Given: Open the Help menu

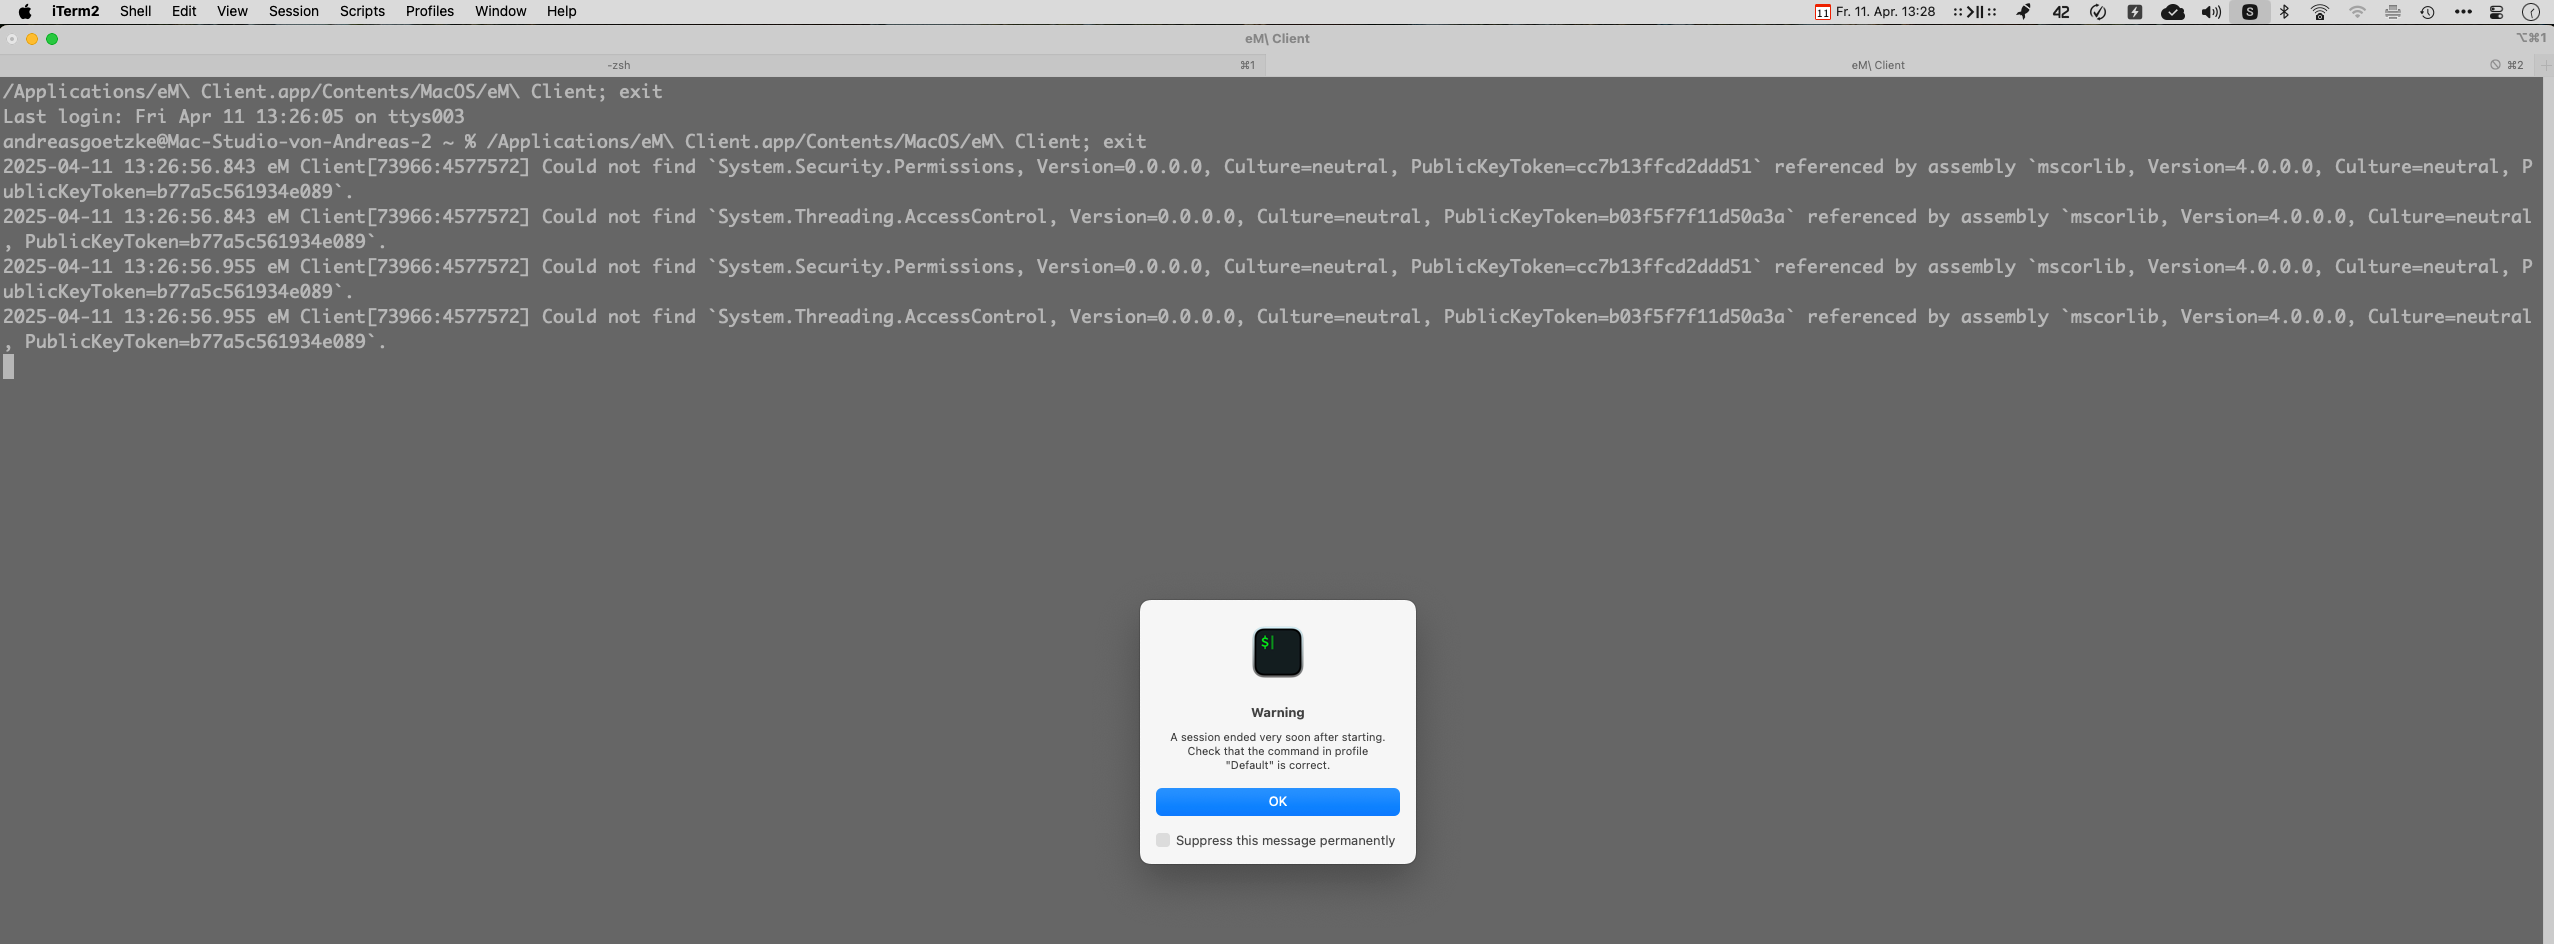Looking at the screenshot, I should coord(561,11).
